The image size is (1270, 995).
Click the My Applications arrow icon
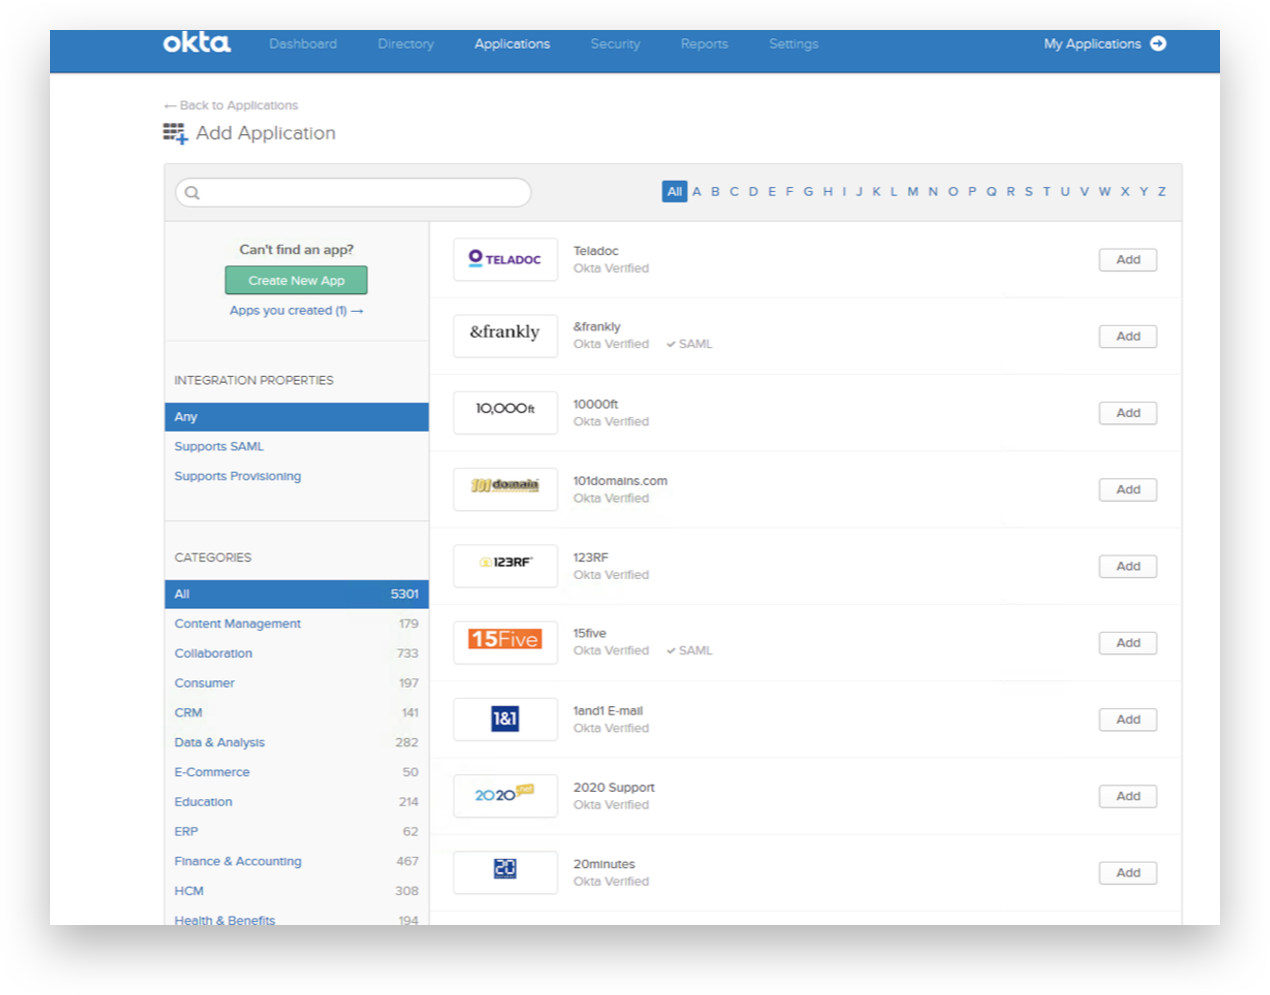pyautogui.click(x=1158, y=43)
